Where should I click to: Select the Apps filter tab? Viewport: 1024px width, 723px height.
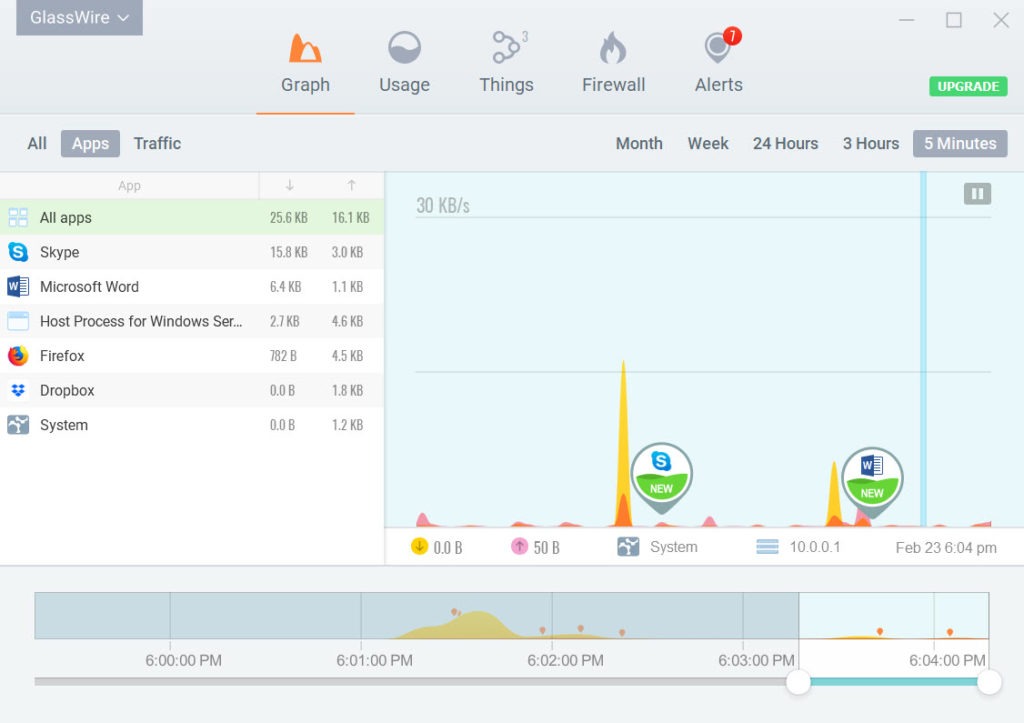coord(90,144)
